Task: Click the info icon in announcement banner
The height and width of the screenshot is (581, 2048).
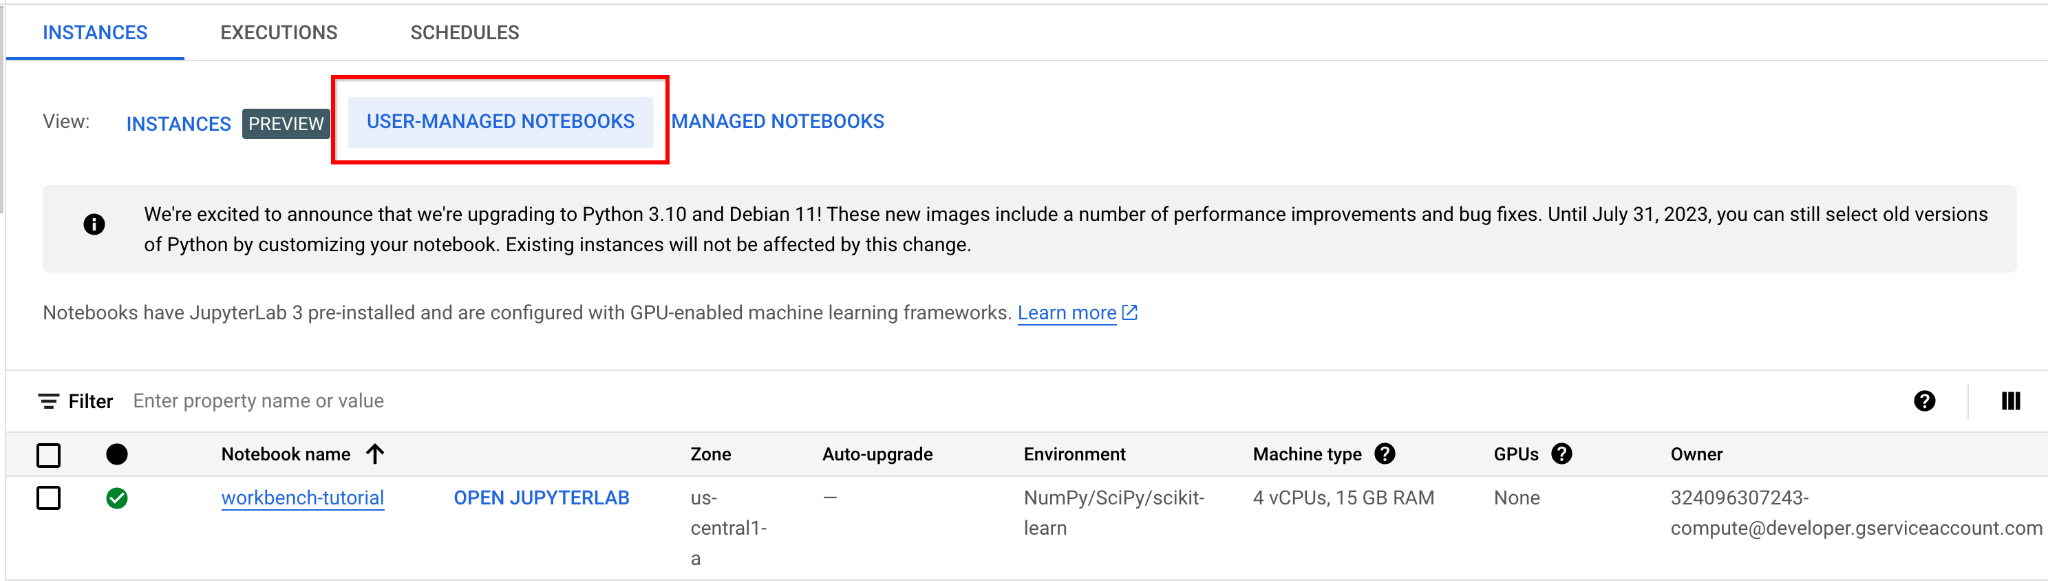Action: point(94,224)
